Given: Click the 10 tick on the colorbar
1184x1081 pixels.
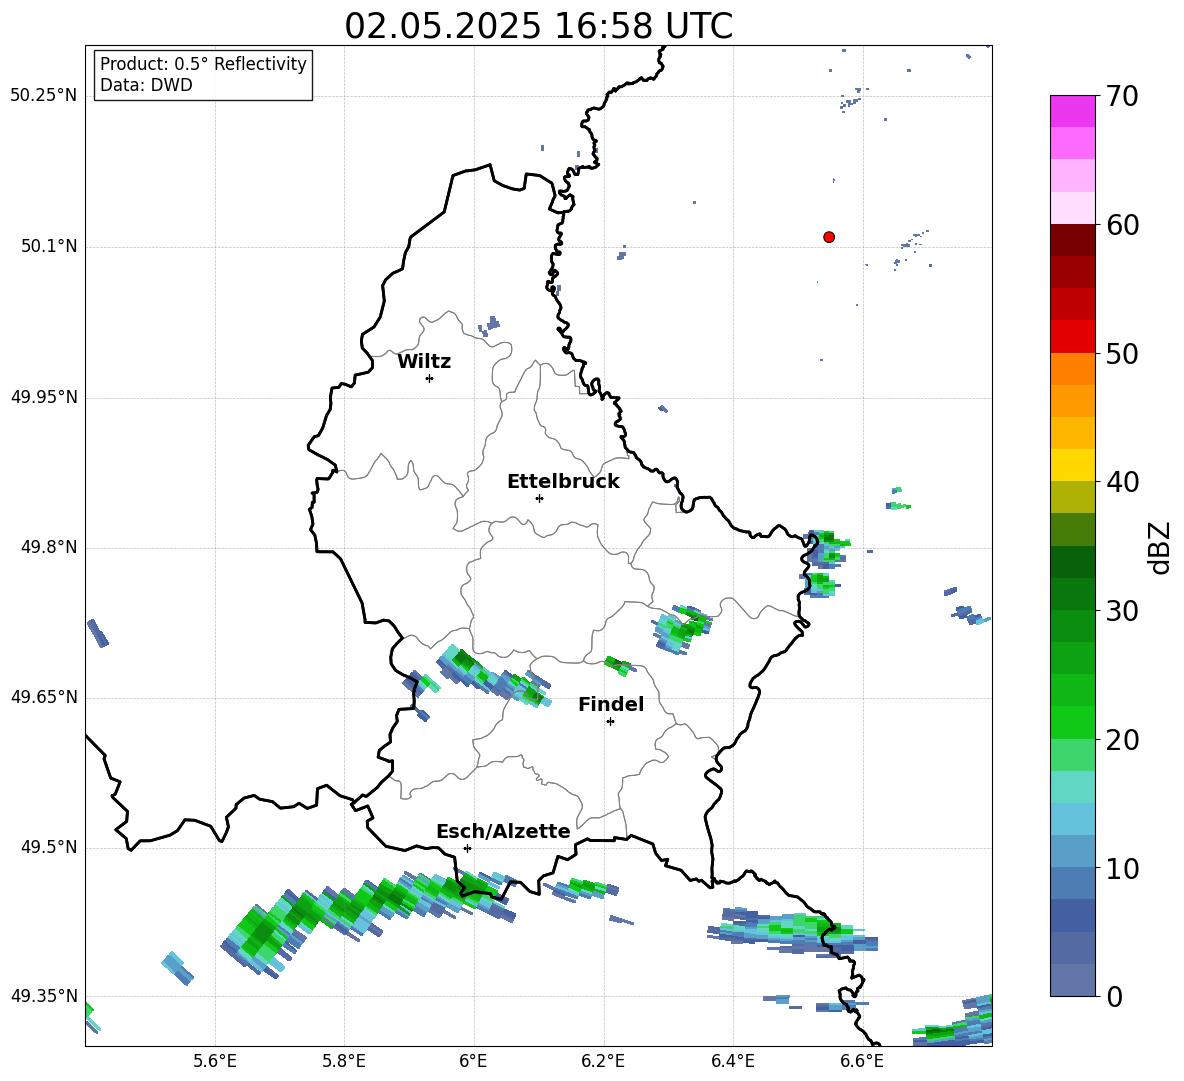Looking at the screenshot, I should 1122,868.
